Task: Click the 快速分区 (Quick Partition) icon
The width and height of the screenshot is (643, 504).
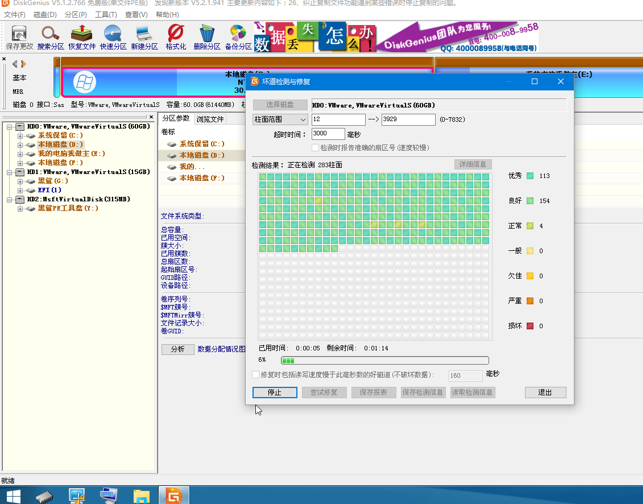Action: pos(113,38)
